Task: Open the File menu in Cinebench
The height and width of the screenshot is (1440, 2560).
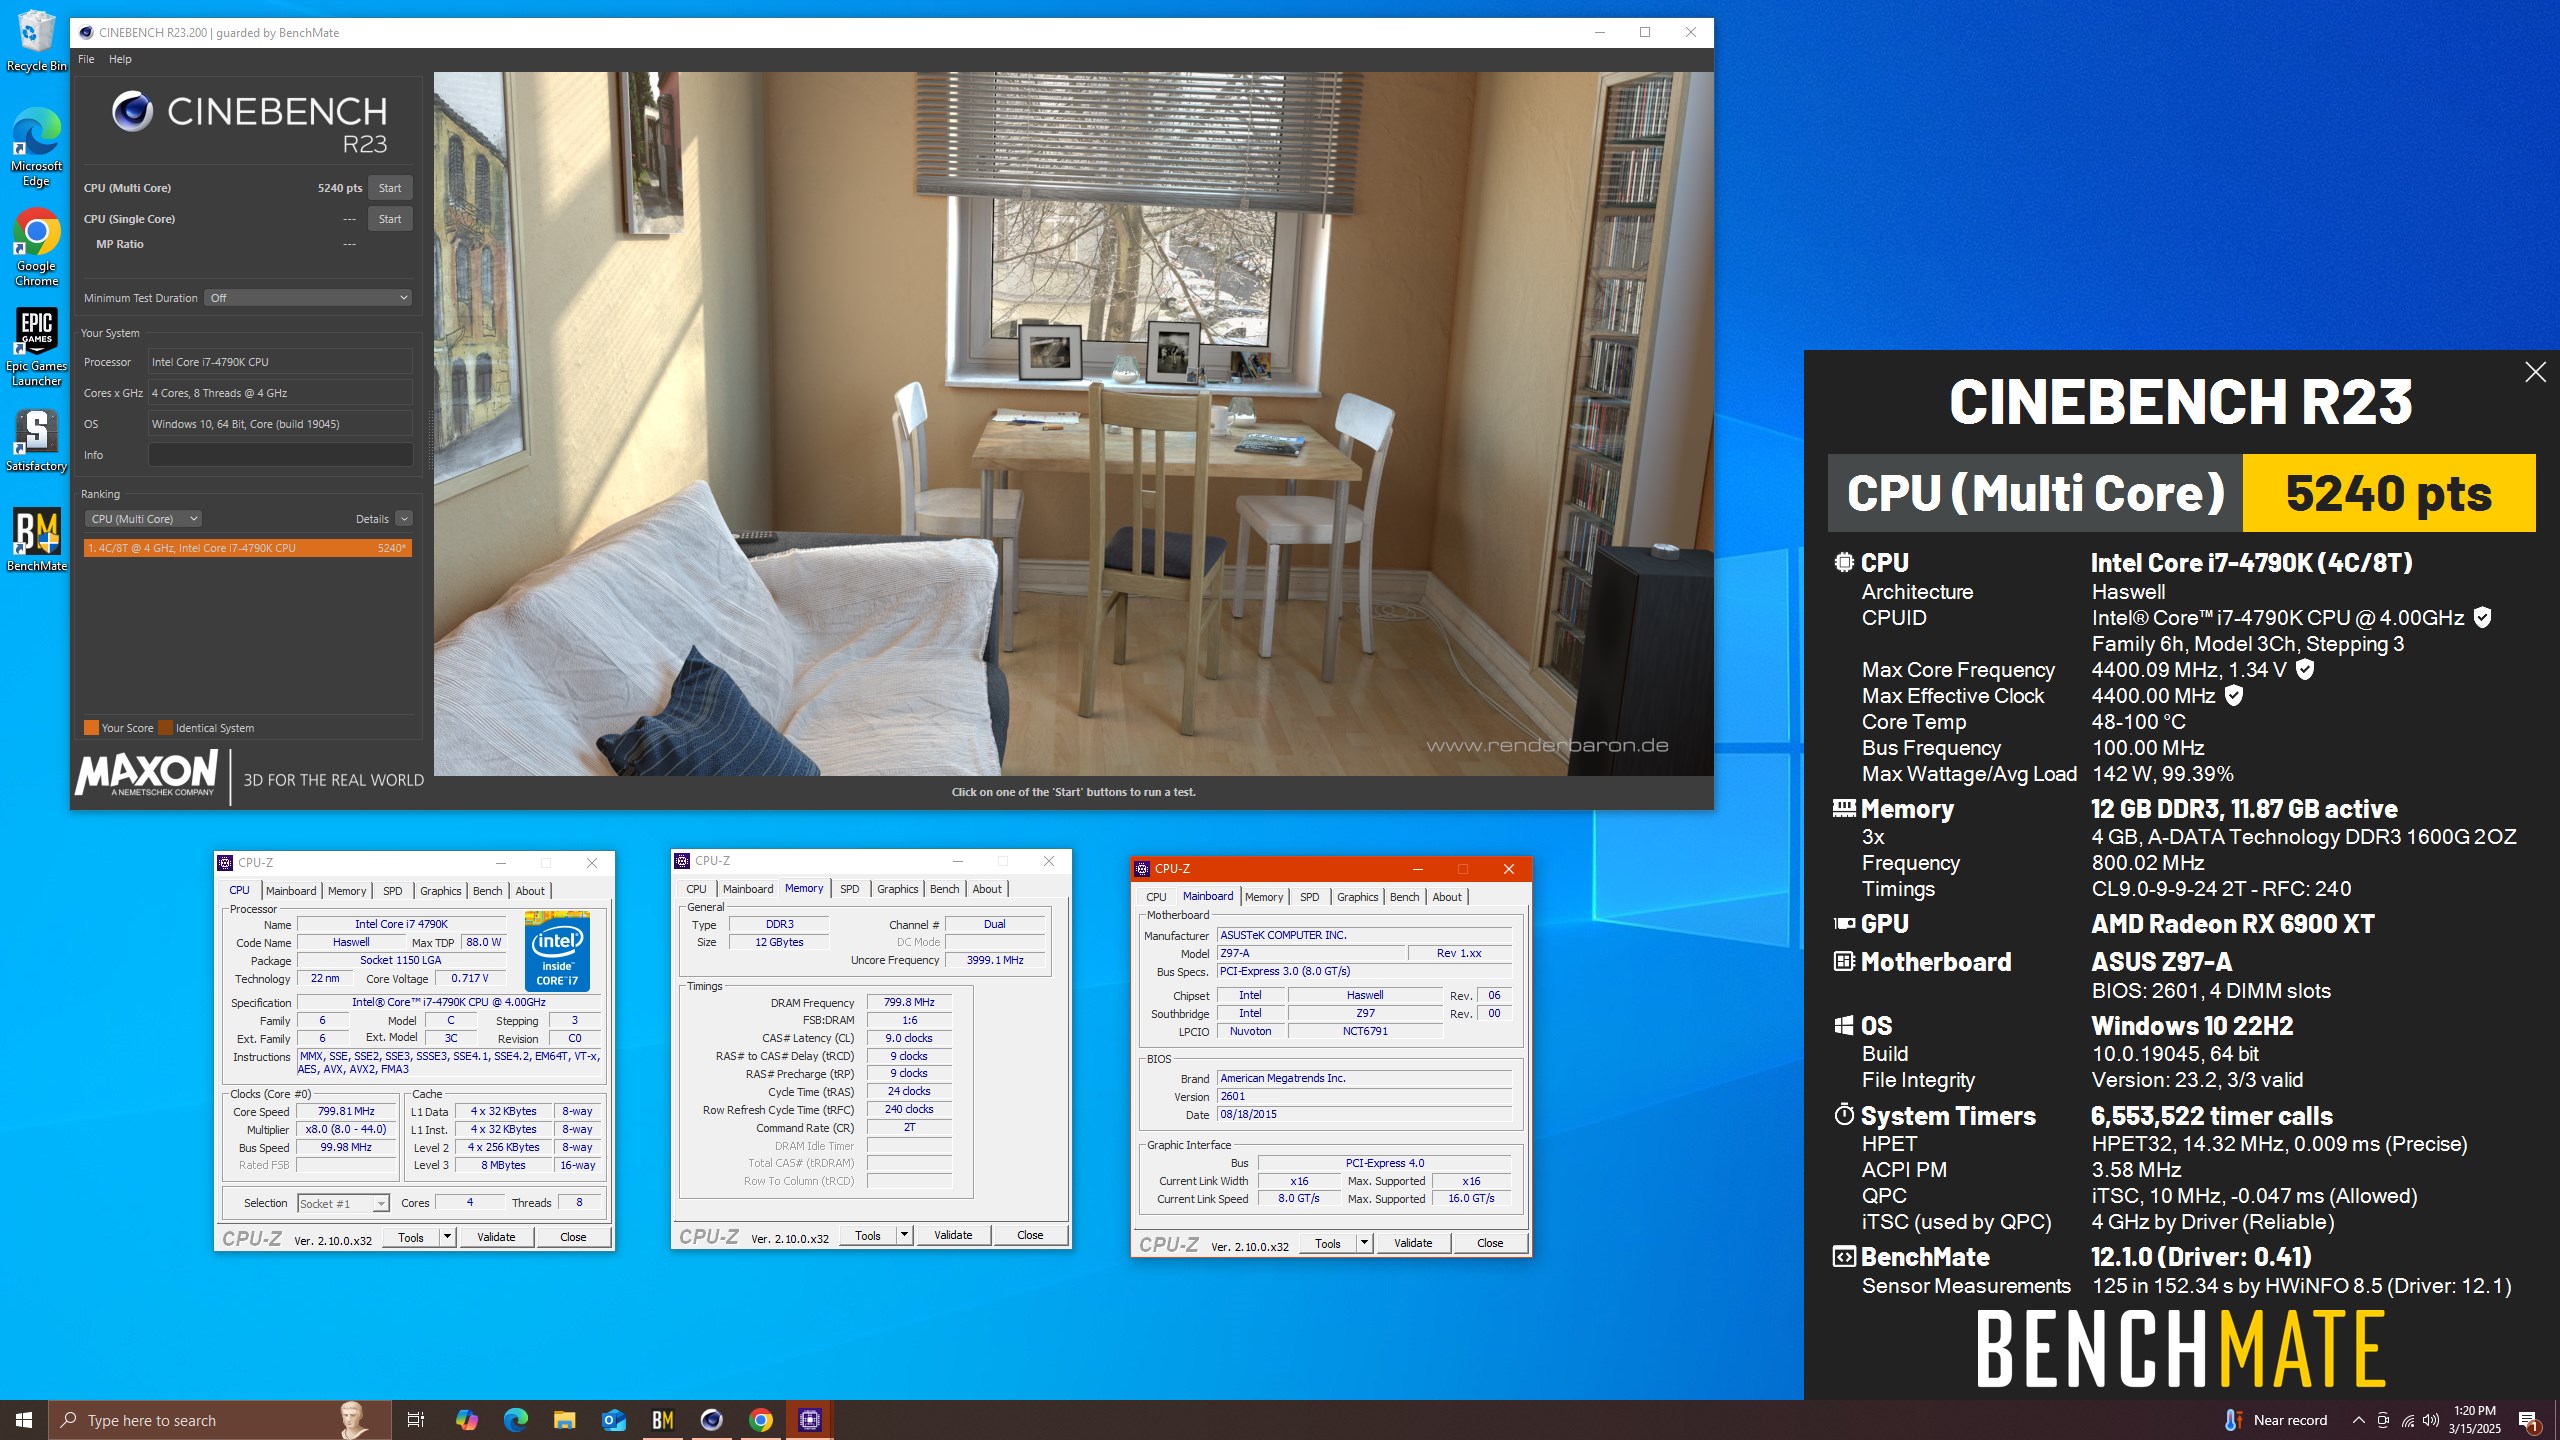Action: (x=86, y=59)
